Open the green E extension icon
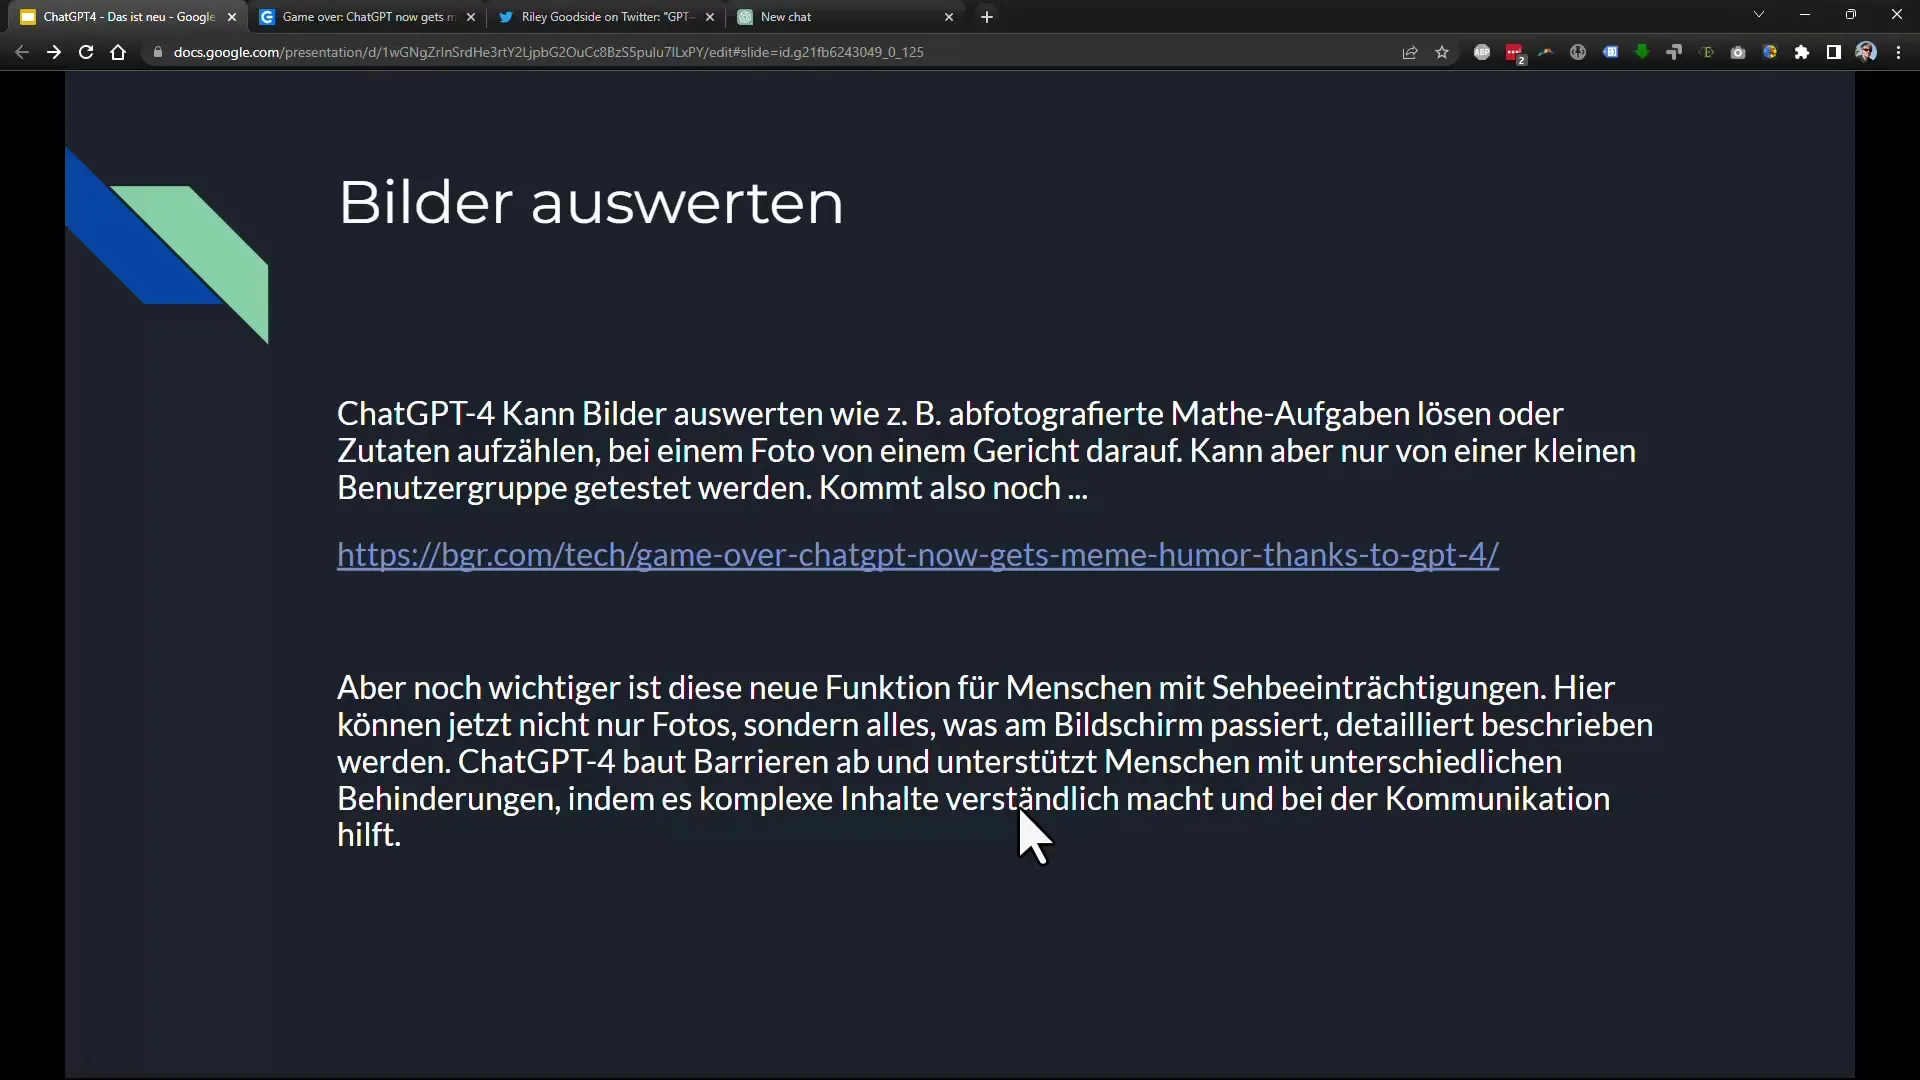Screen dimensions: 1920x1080 coord(1706,52)
